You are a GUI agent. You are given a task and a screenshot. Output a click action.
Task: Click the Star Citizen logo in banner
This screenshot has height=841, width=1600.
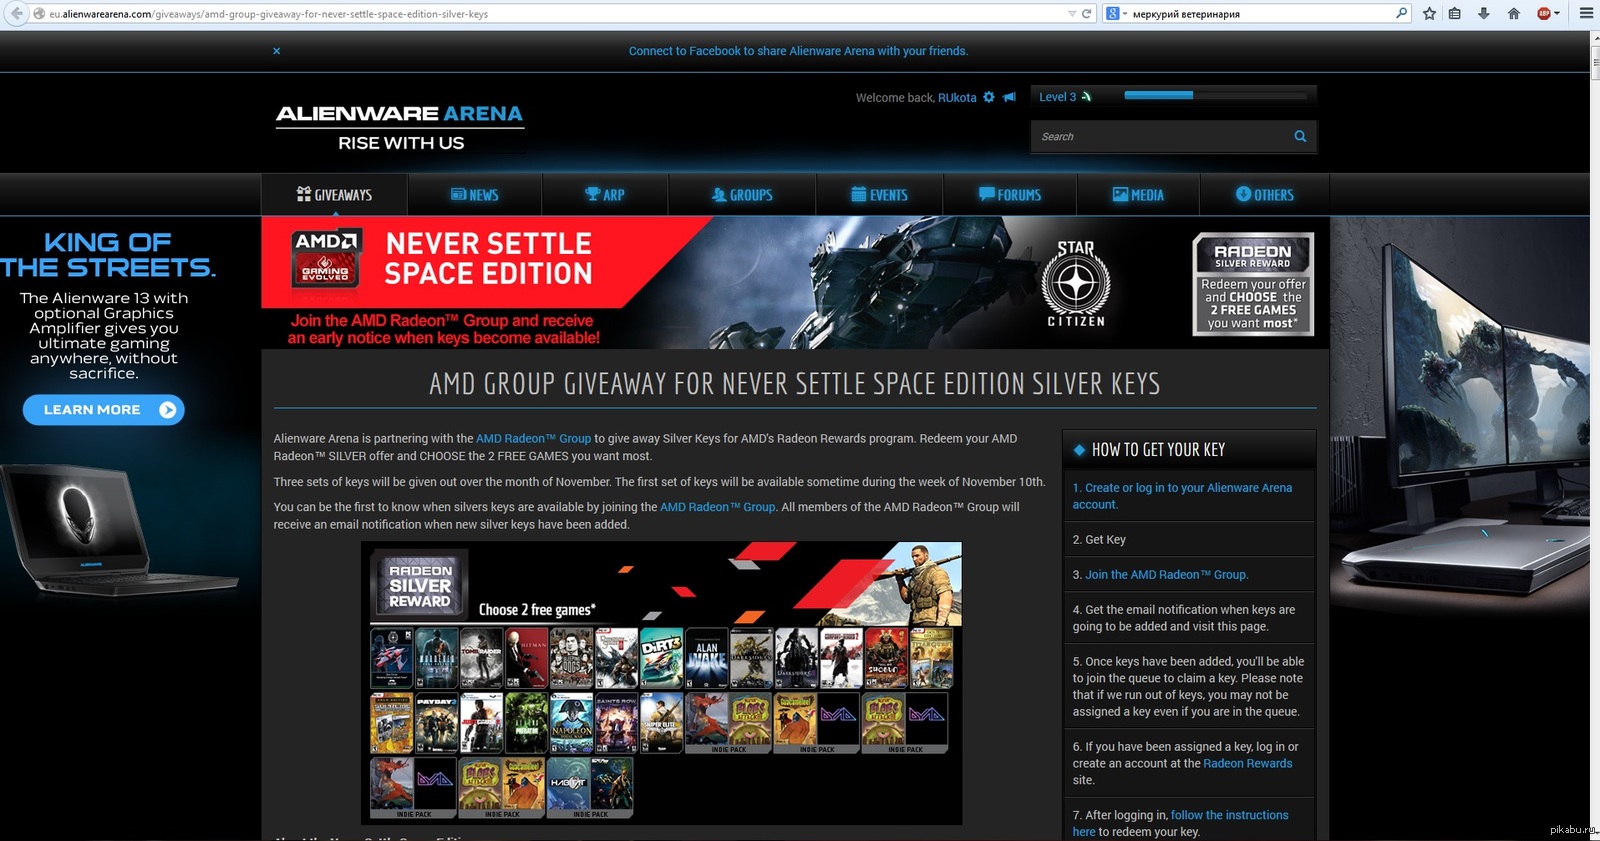(x=1076, y=284)
